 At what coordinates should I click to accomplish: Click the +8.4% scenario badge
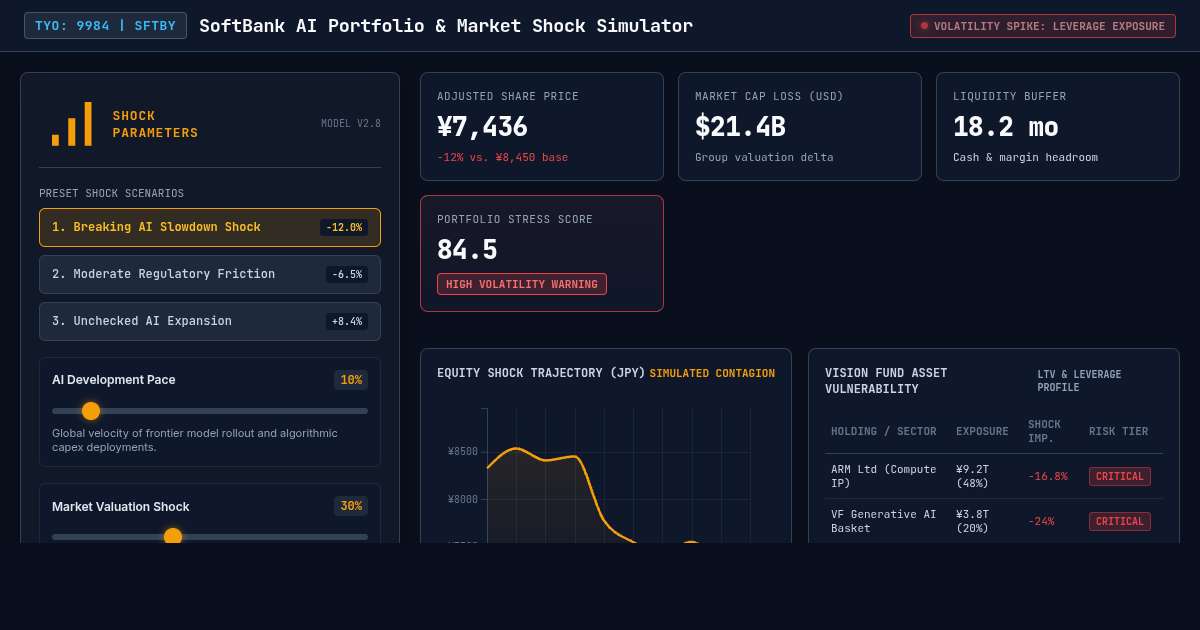[347, 321]
